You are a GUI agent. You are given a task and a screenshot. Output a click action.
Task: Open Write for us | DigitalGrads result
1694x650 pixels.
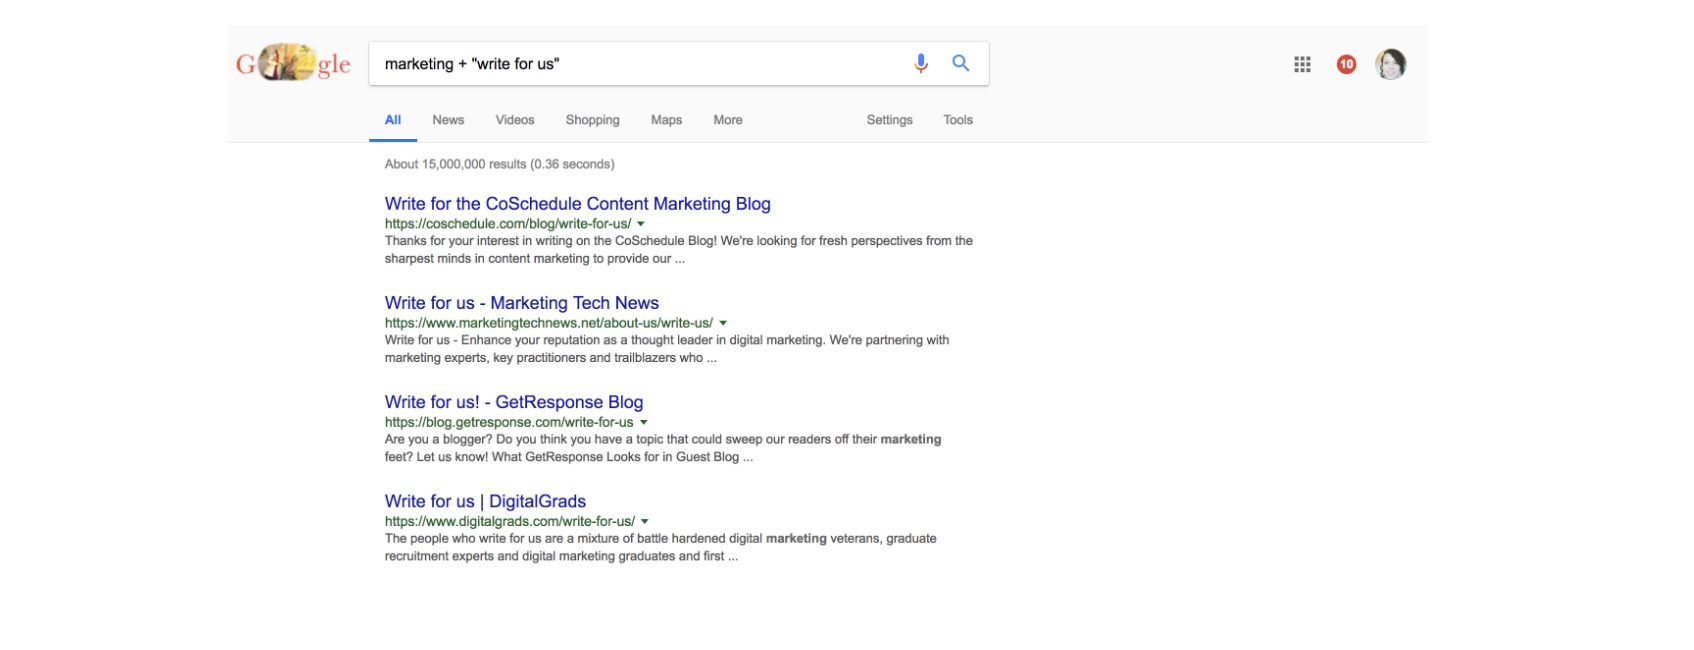(x=485, y=501)
